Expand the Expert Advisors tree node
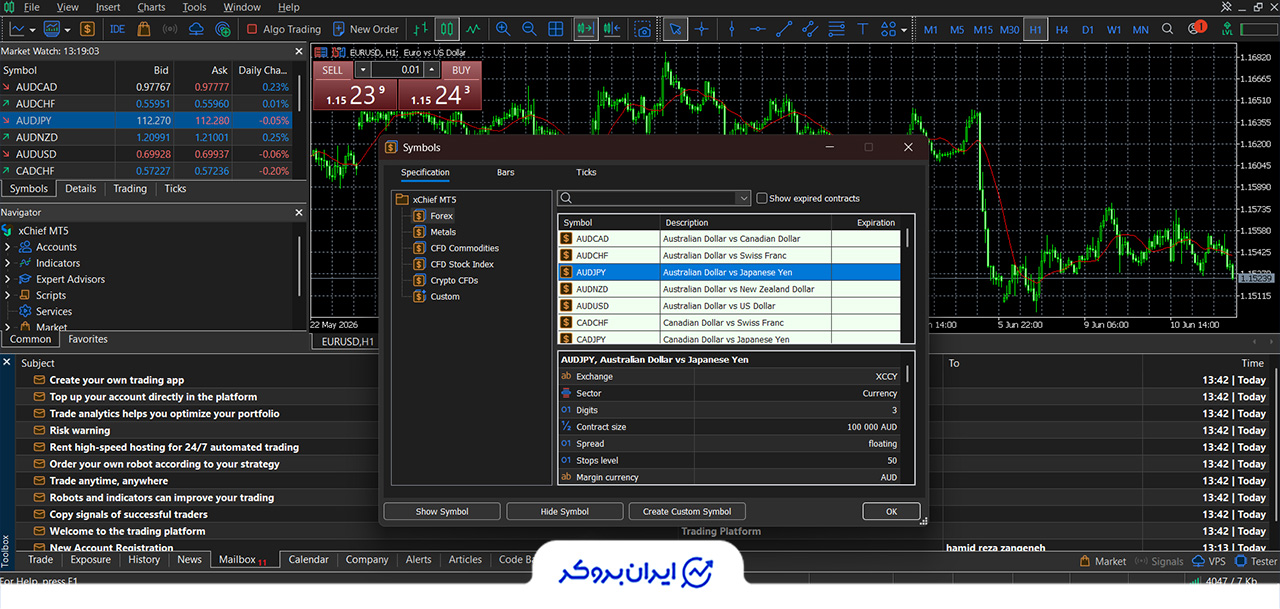Image resolution: width=1280 pixels, height=609 pixels. 7,279
